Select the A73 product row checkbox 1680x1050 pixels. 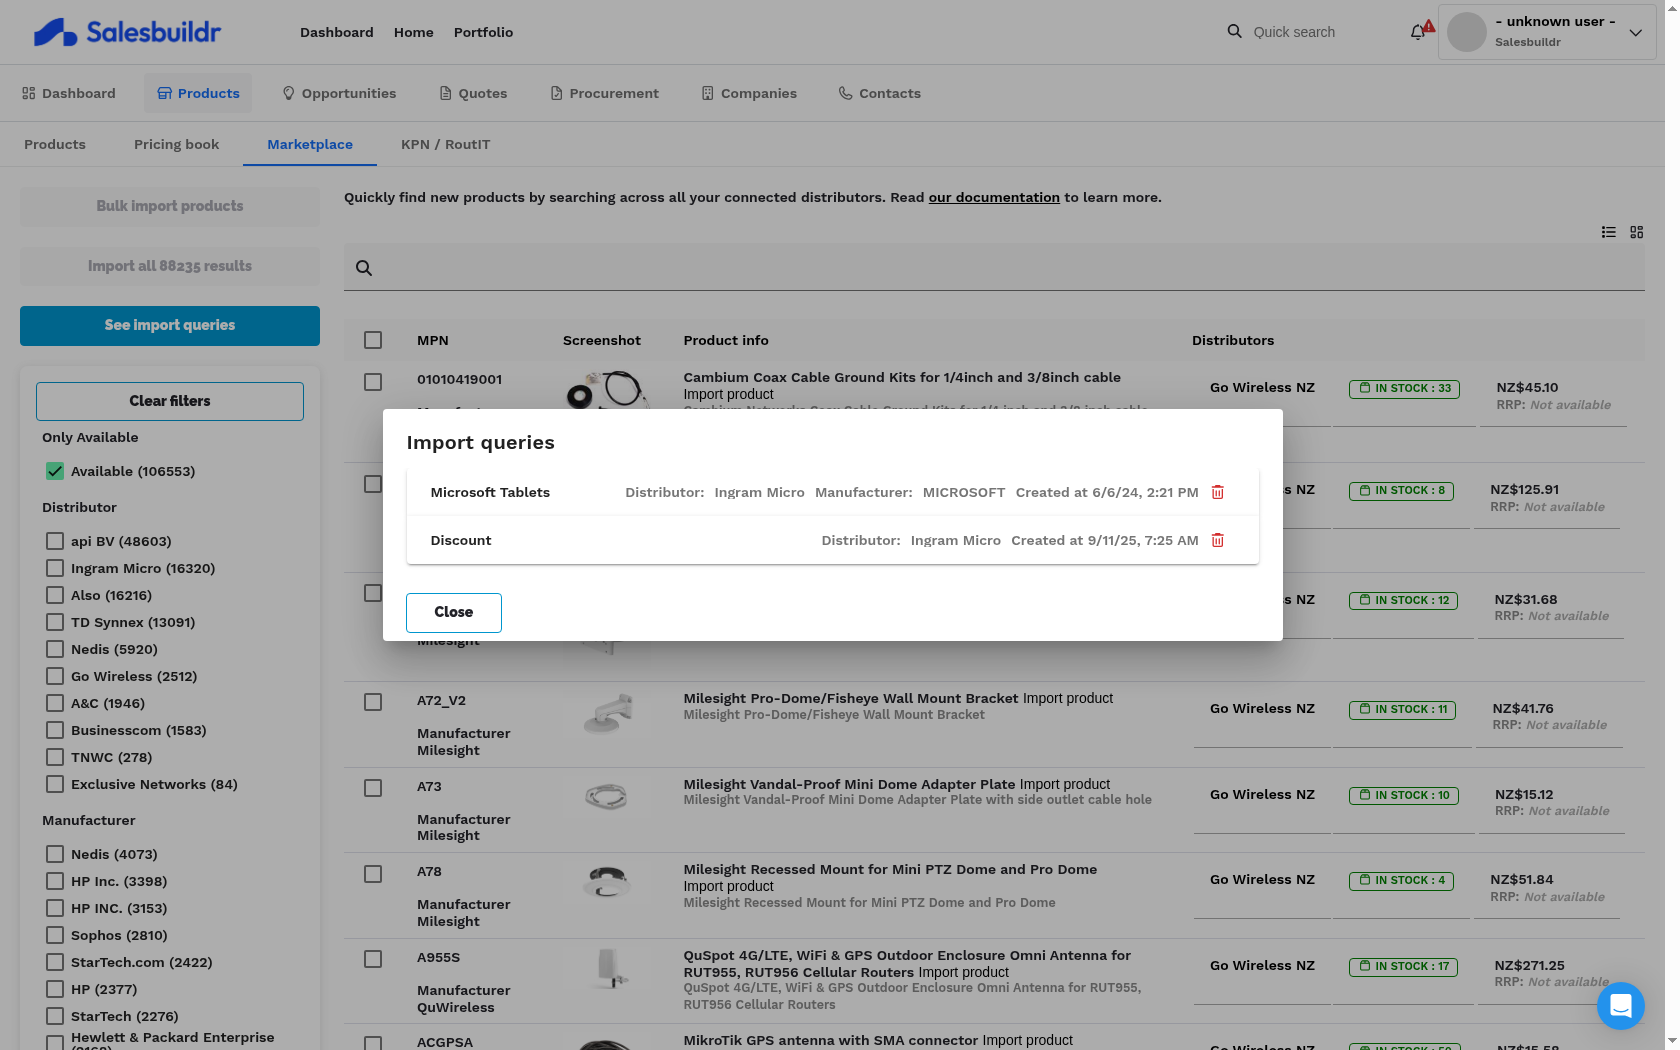coord(373,788)
